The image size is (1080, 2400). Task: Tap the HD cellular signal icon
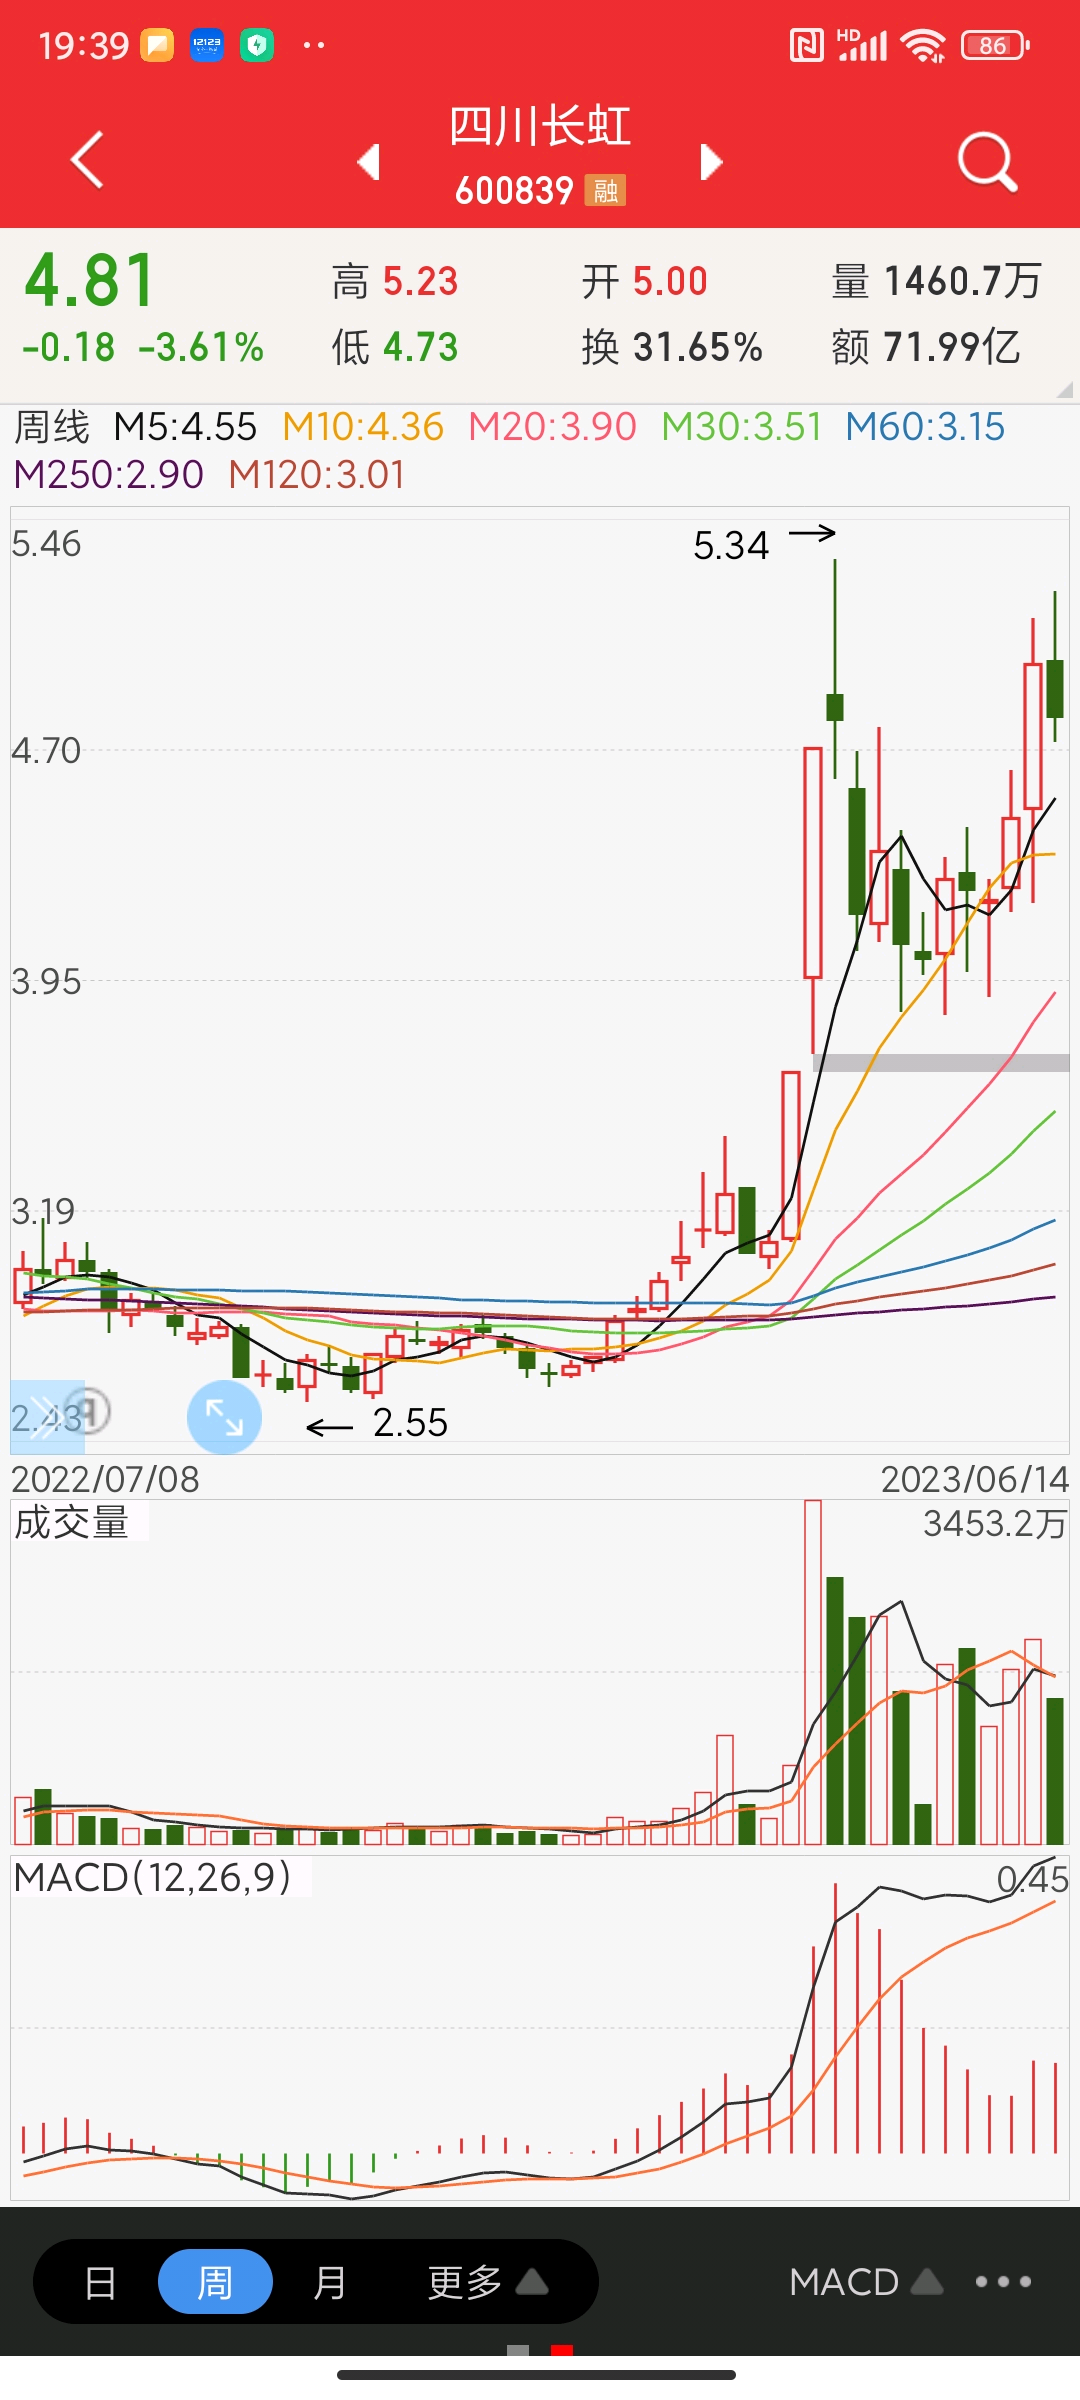click(x=862, y=45)
